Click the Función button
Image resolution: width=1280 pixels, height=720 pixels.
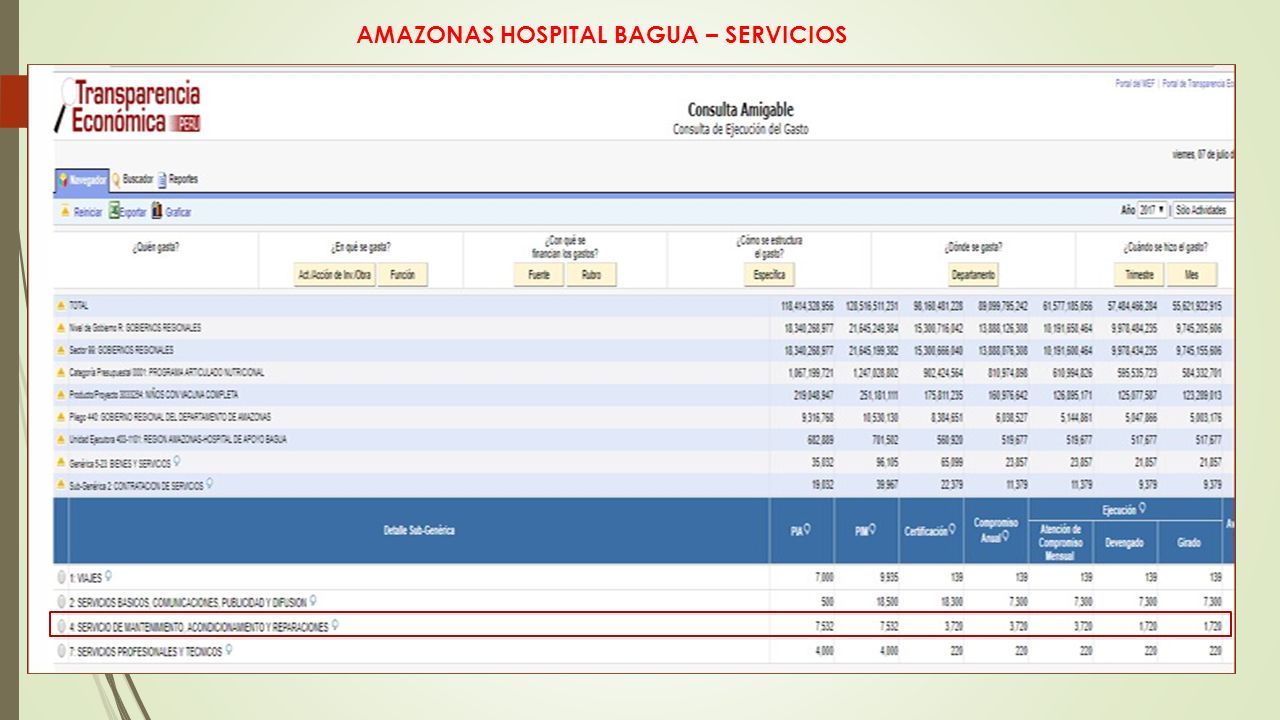point(403,275)
